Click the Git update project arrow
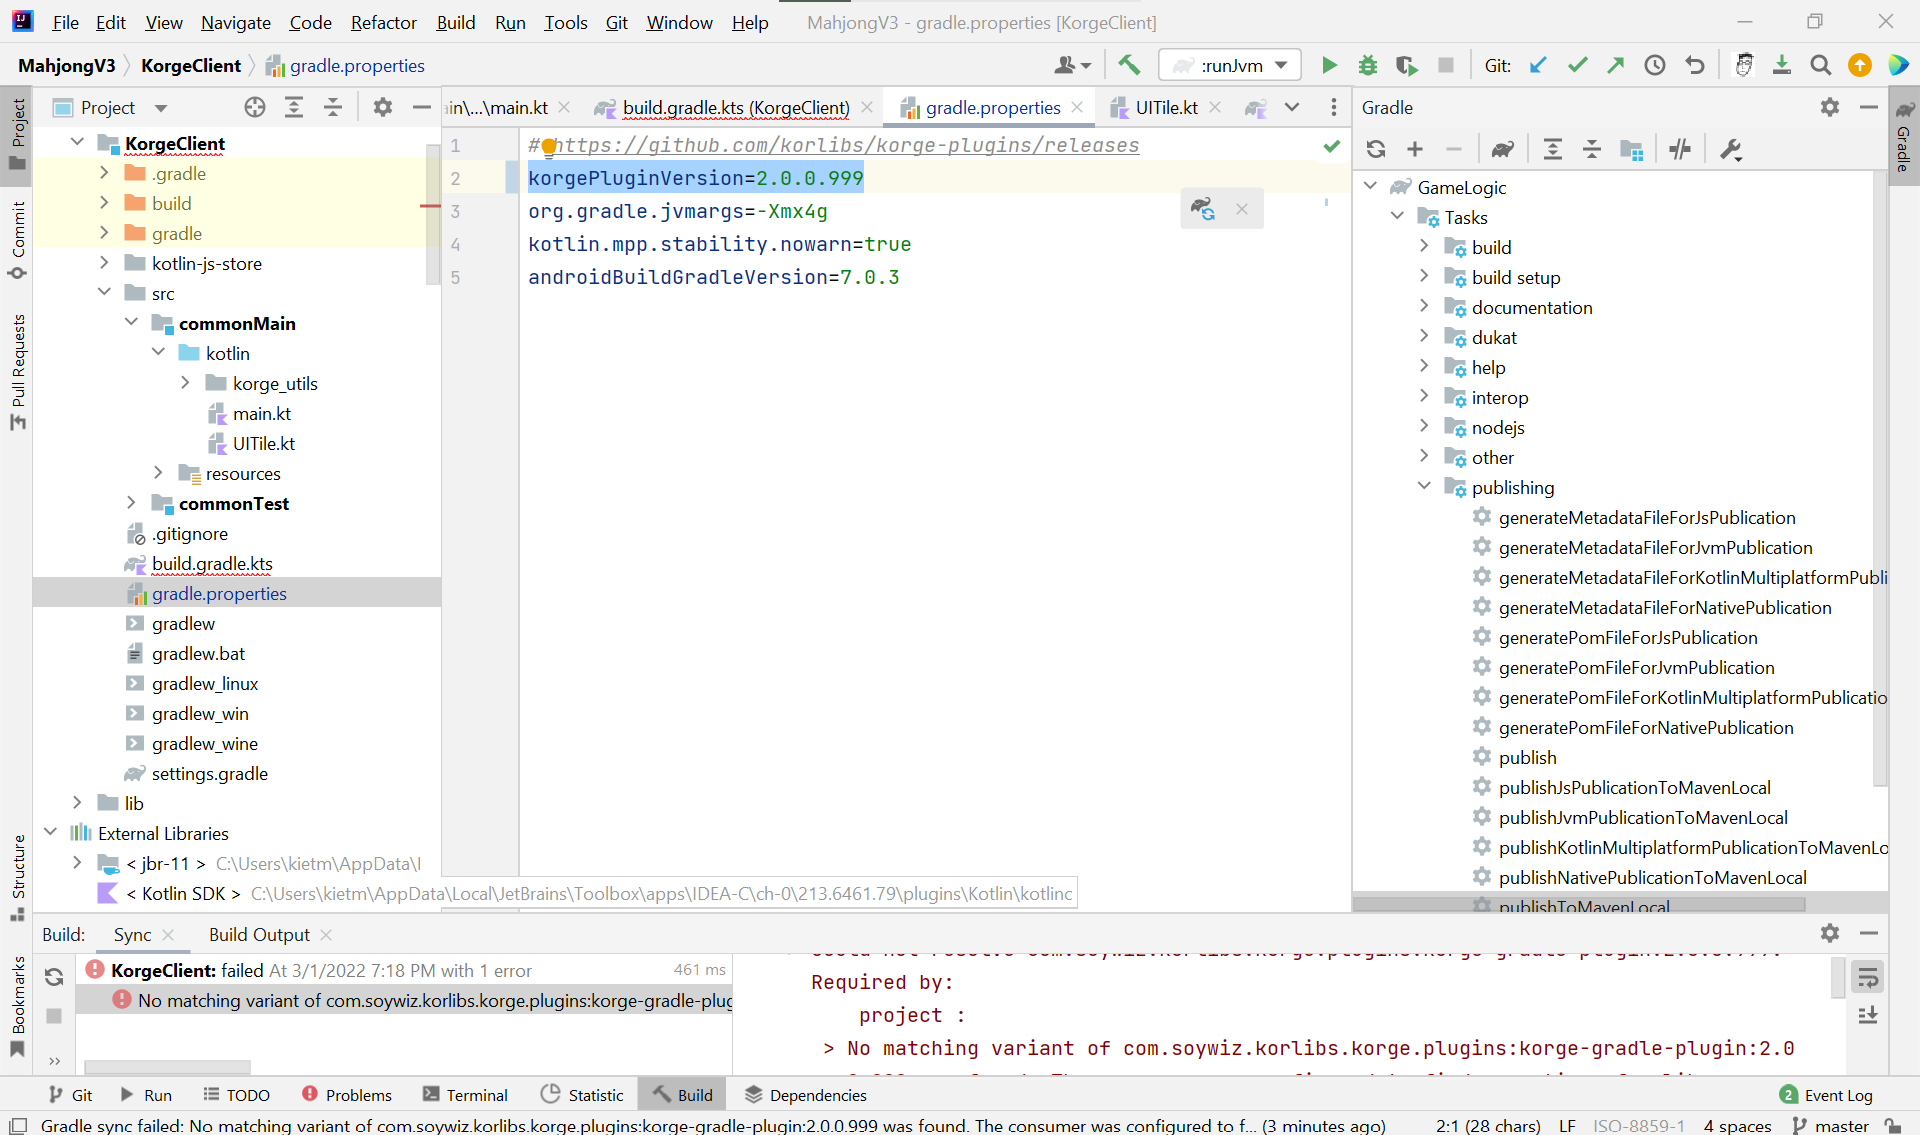Viewport: 1920px width, 1135px height. [x=1538, y=66]
